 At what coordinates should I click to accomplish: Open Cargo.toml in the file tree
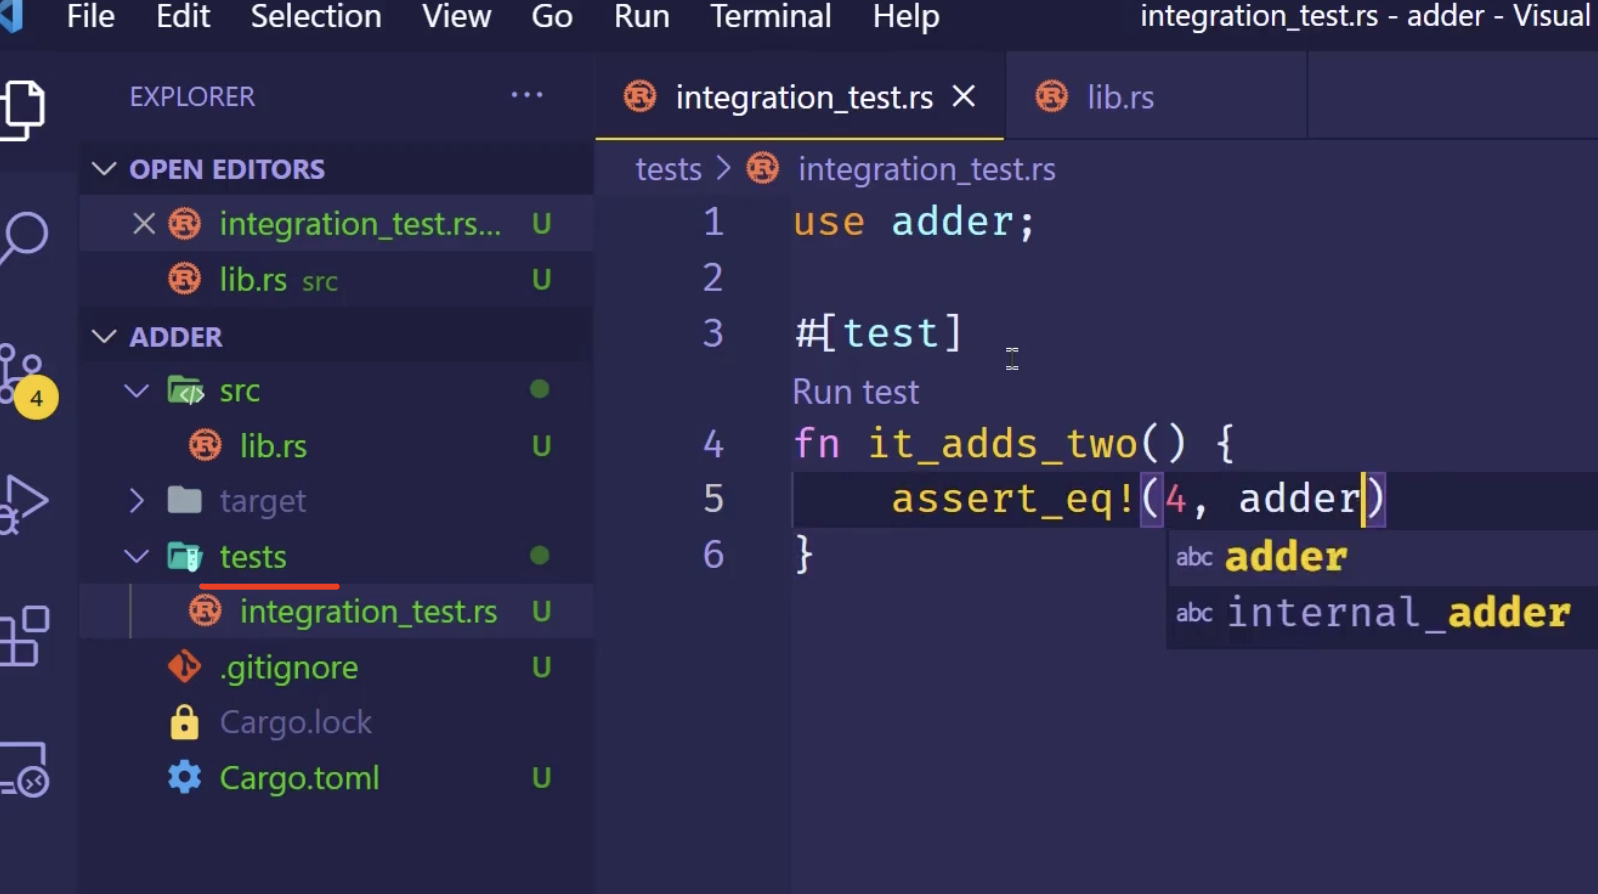299,778
